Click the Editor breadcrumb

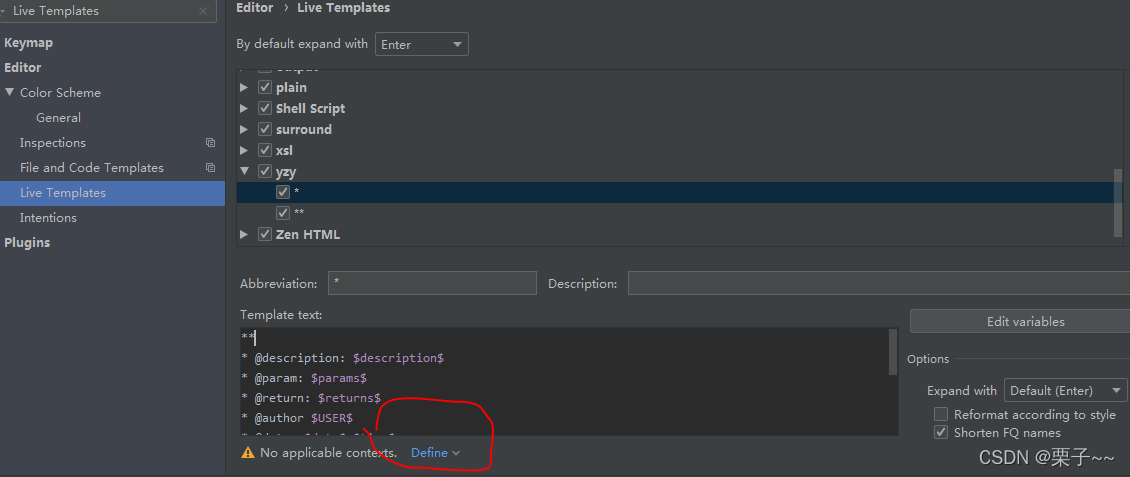pyautogui.click(x=254, y=8)
